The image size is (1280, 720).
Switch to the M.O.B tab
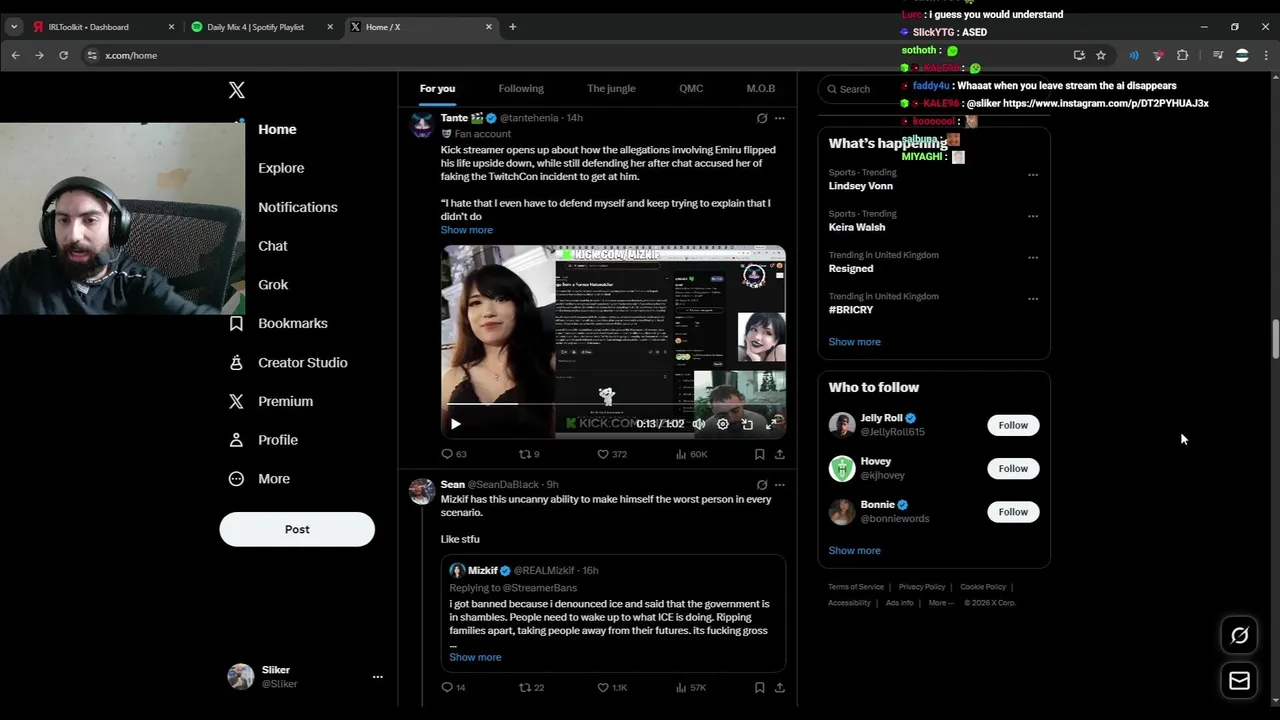[760, 88]
